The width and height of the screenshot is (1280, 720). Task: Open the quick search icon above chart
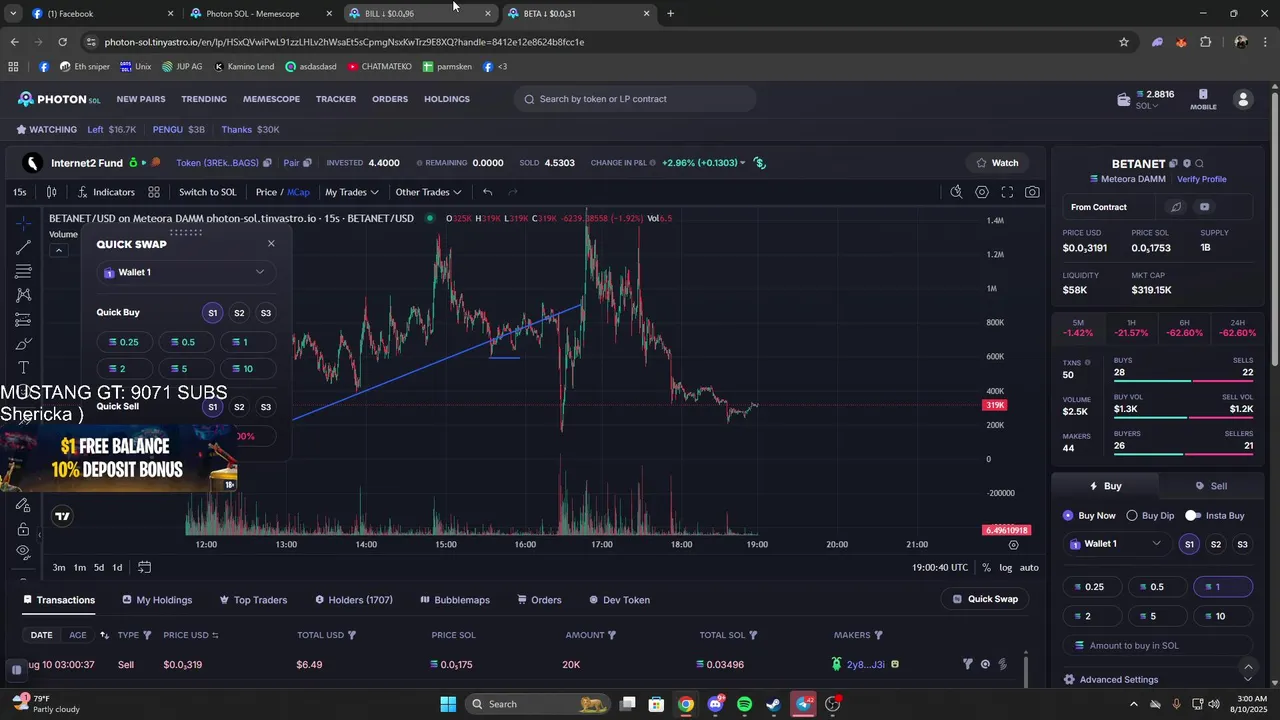point(956,192)
